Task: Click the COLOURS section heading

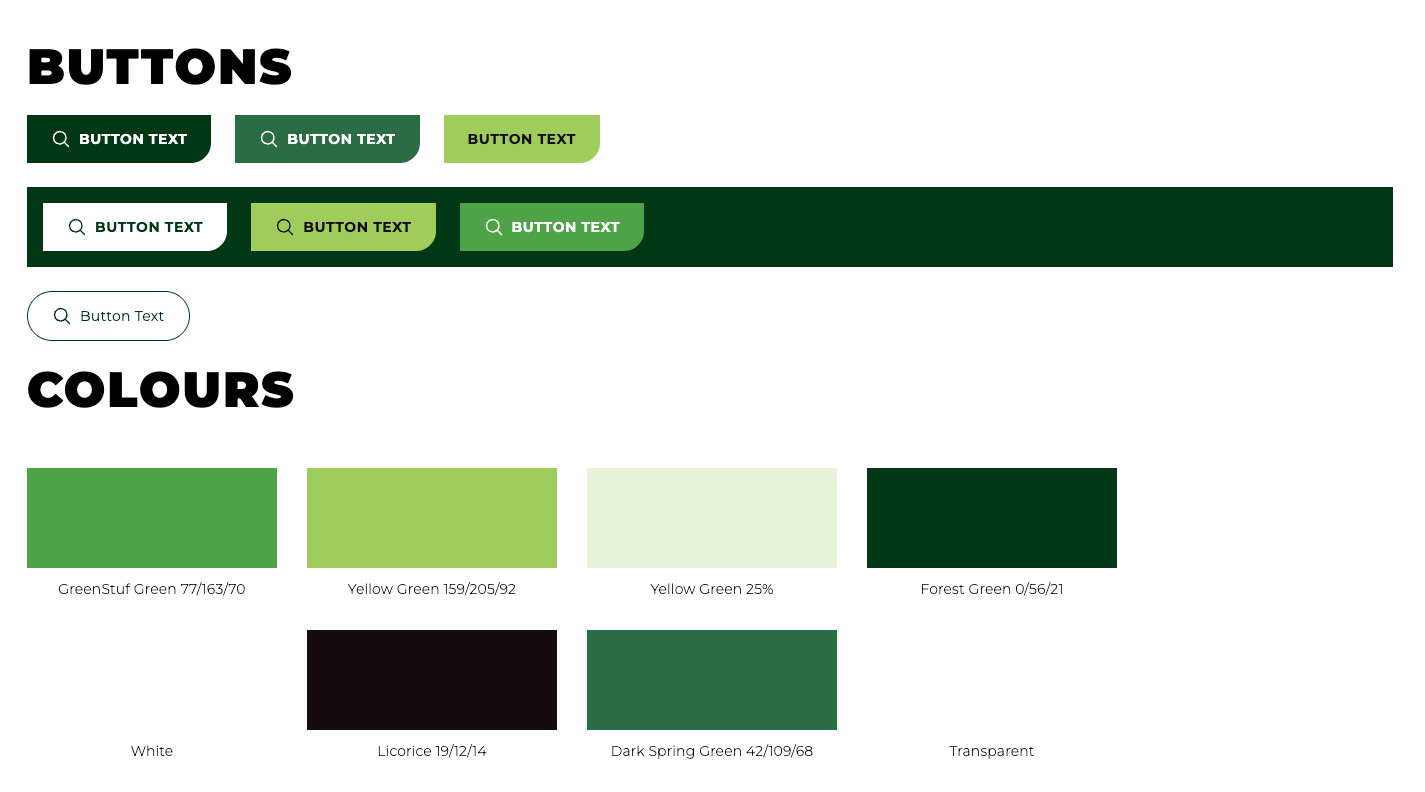Action: click(161, 390)
